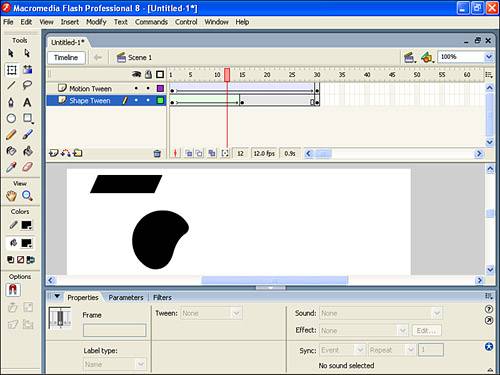Click the Black and White colors button
500x375 pixels.
click(11, 259)
